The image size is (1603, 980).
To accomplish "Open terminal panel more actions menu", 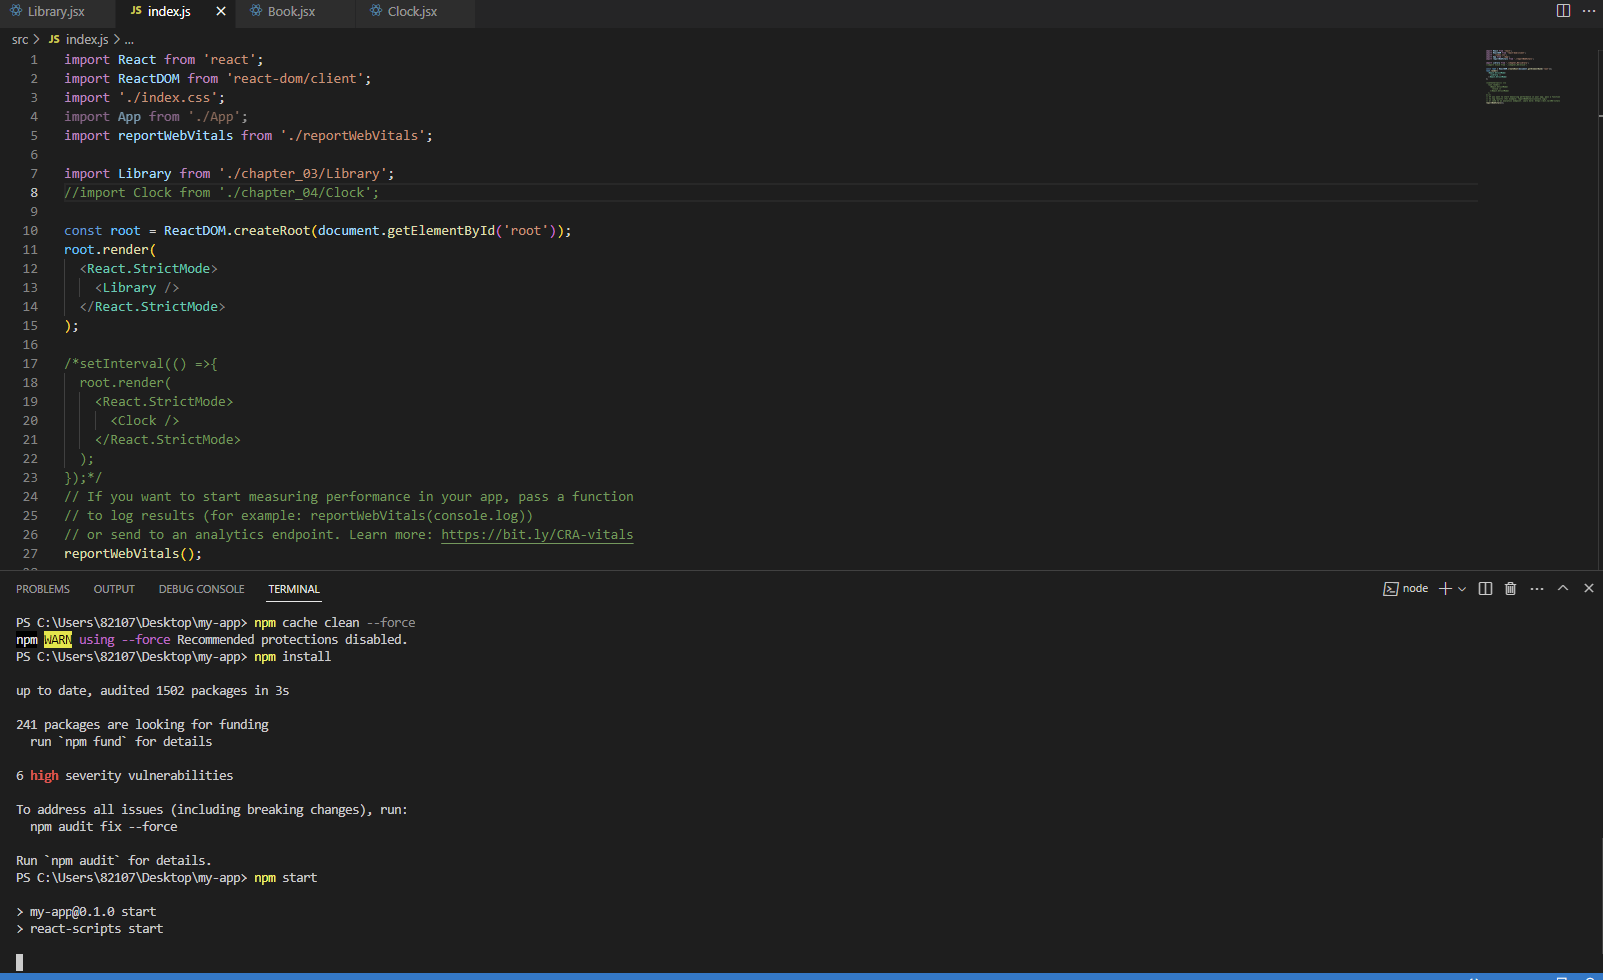I will pos(1537,588).
